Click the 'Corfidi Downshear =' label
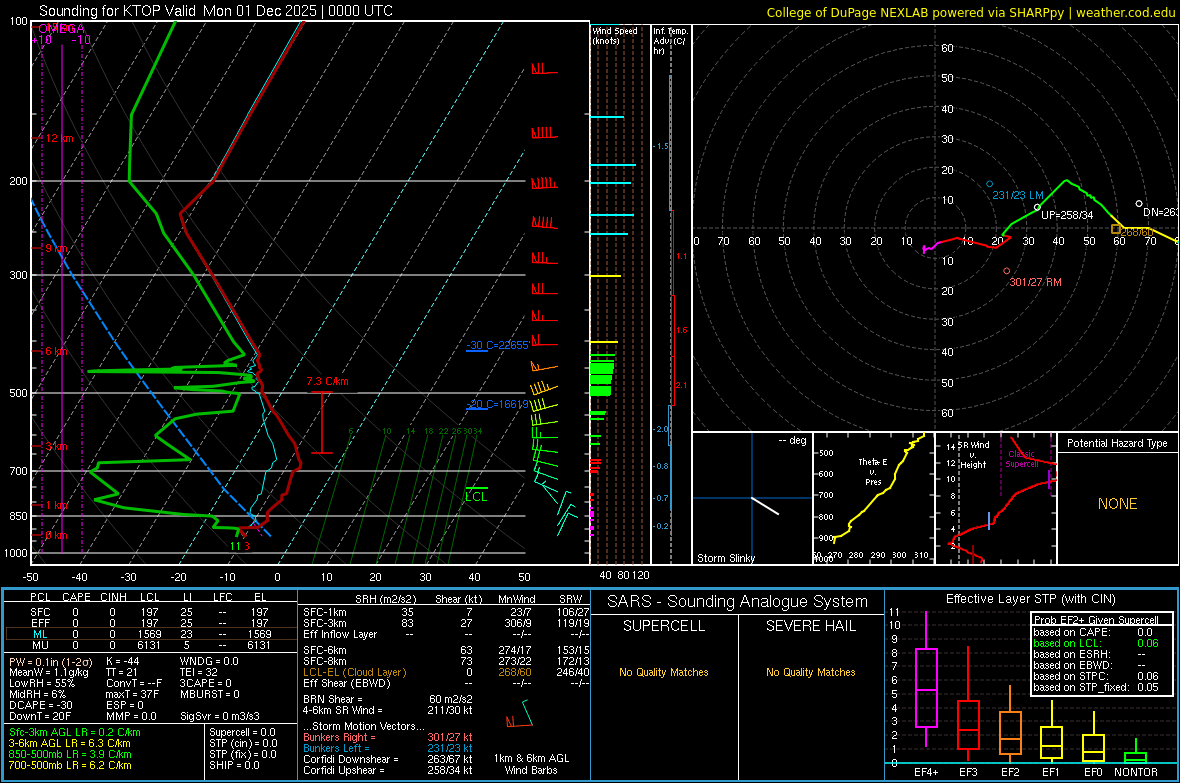1180x783 pixels. pyautogui.click(x=351, y=759)
